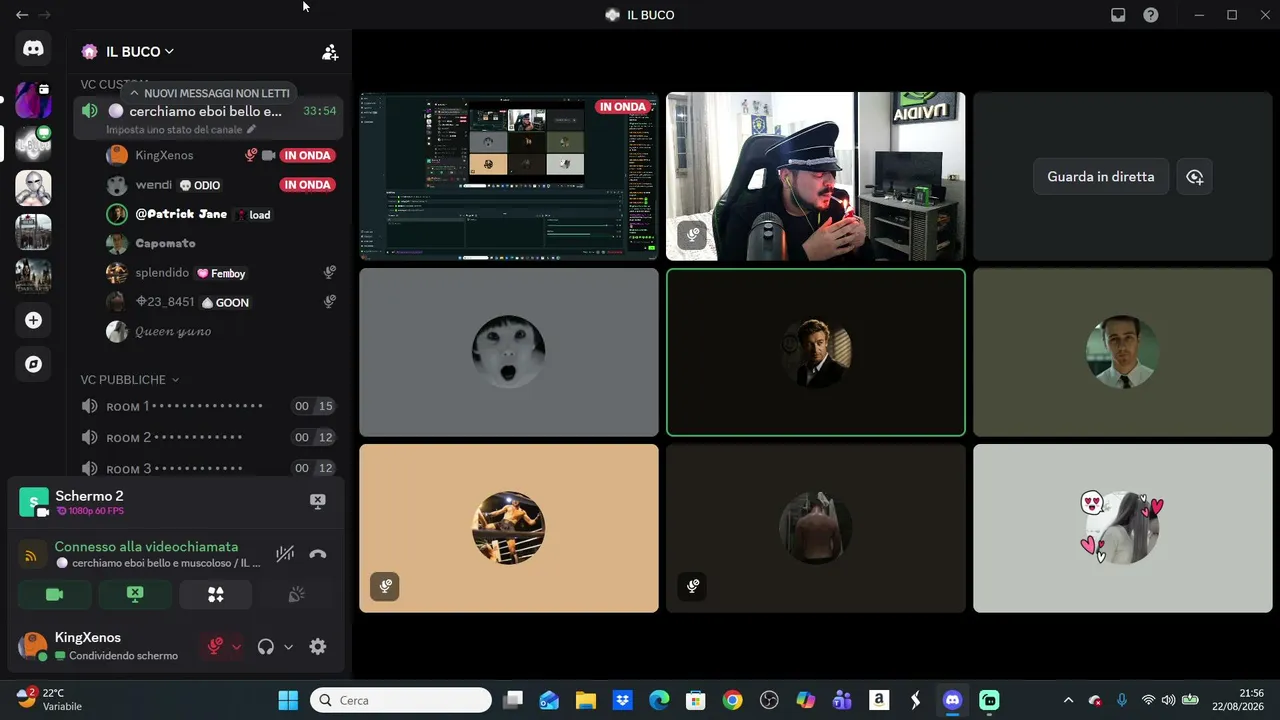Open Connesso alla videochiamata connection details
Screen dimensions: 1280x720
click(146, 547)
